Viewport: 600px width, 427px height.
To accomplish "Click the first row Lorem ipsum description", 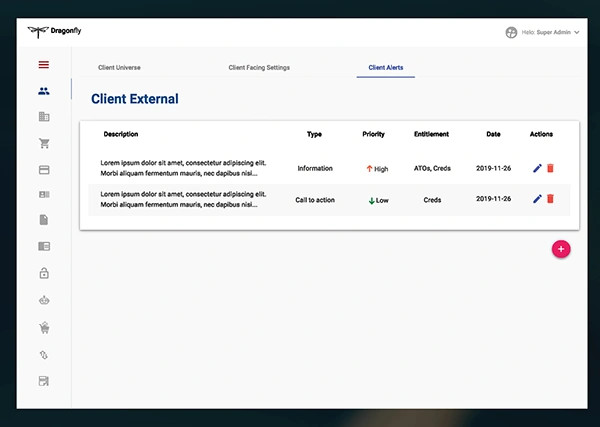I will pyautogui.click(x=183, y=168).
